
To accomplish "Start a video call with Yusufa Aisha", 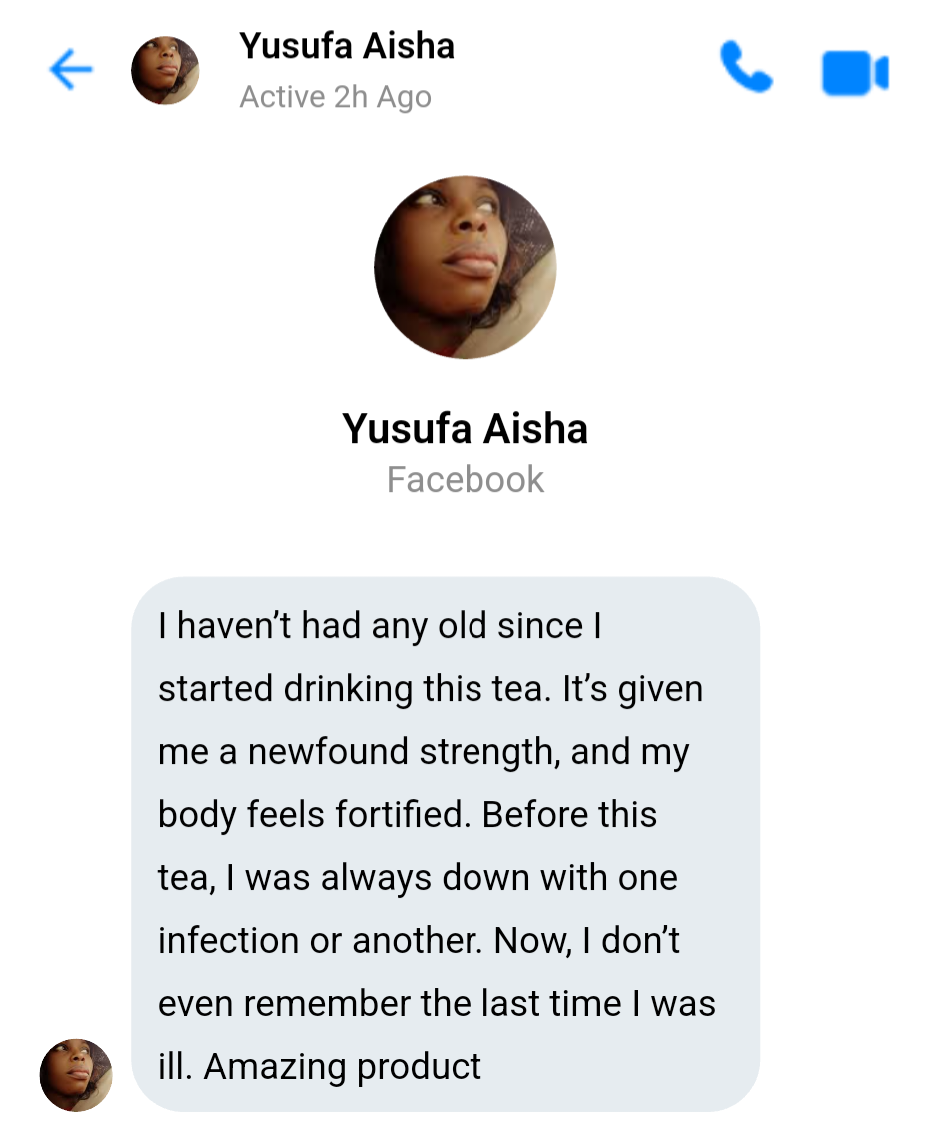I will click(855, 72).
